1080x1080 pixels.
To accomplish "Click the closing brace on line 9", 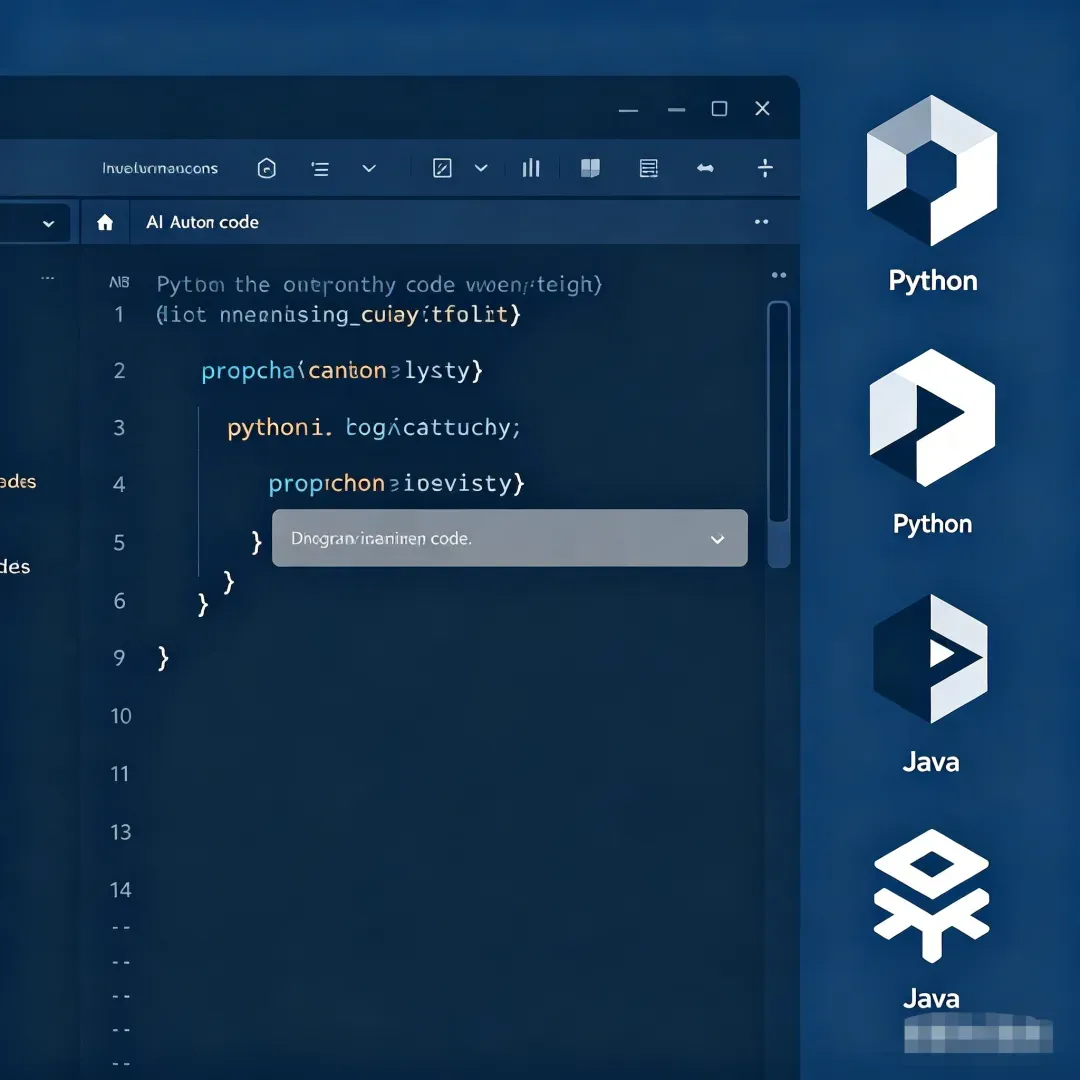I will click(163, 658).
